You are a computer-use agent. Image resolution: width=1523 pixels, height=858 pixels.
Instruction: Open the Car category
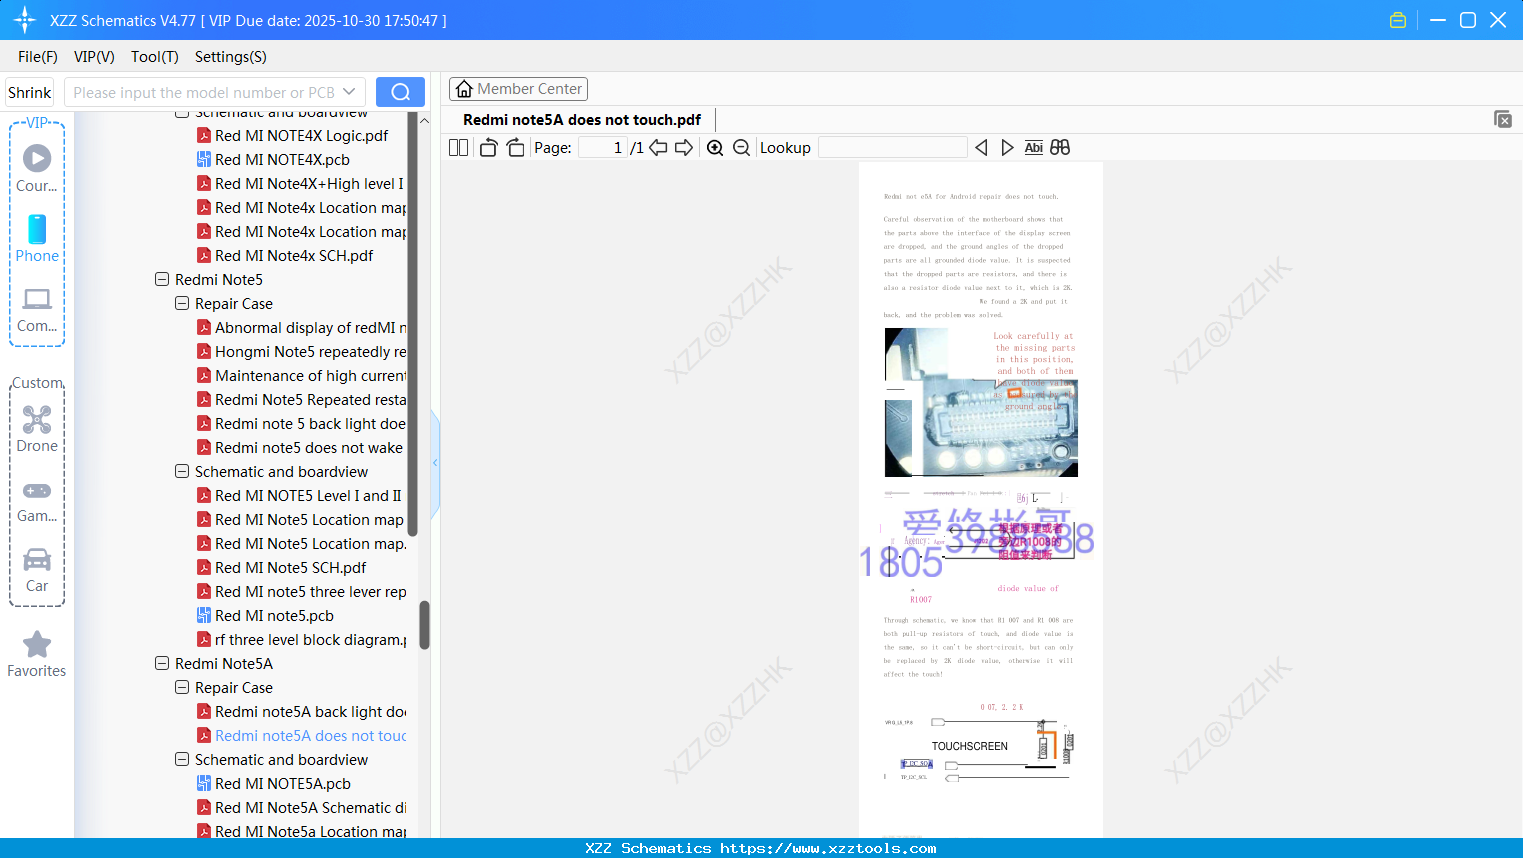pos(37,570)
